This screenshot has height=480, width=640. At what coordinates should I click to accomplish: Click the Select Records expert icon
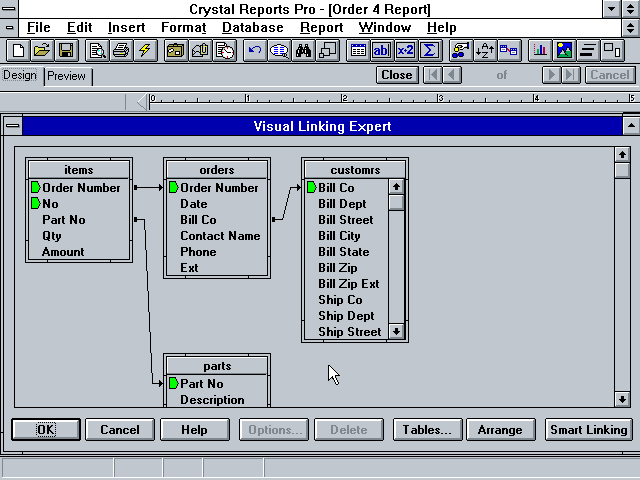pyautogui.click(x=460, y=51)
